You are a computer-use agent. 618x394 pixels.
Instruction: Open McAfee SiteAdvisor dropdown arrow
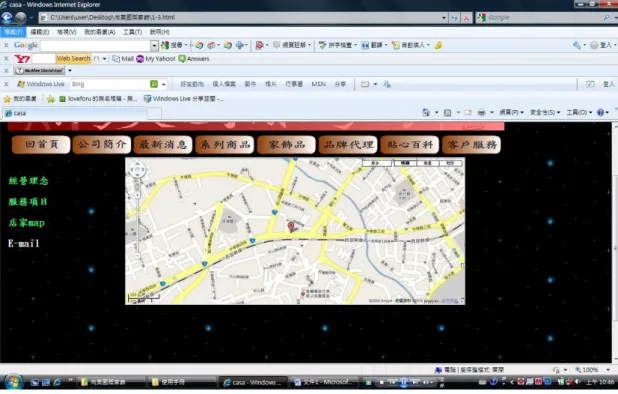coord(70,71)
